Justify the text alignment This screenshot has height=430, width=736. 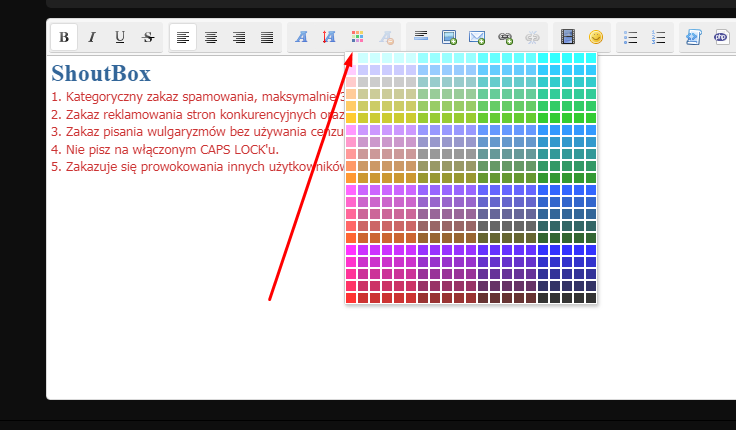click(267, 37)
